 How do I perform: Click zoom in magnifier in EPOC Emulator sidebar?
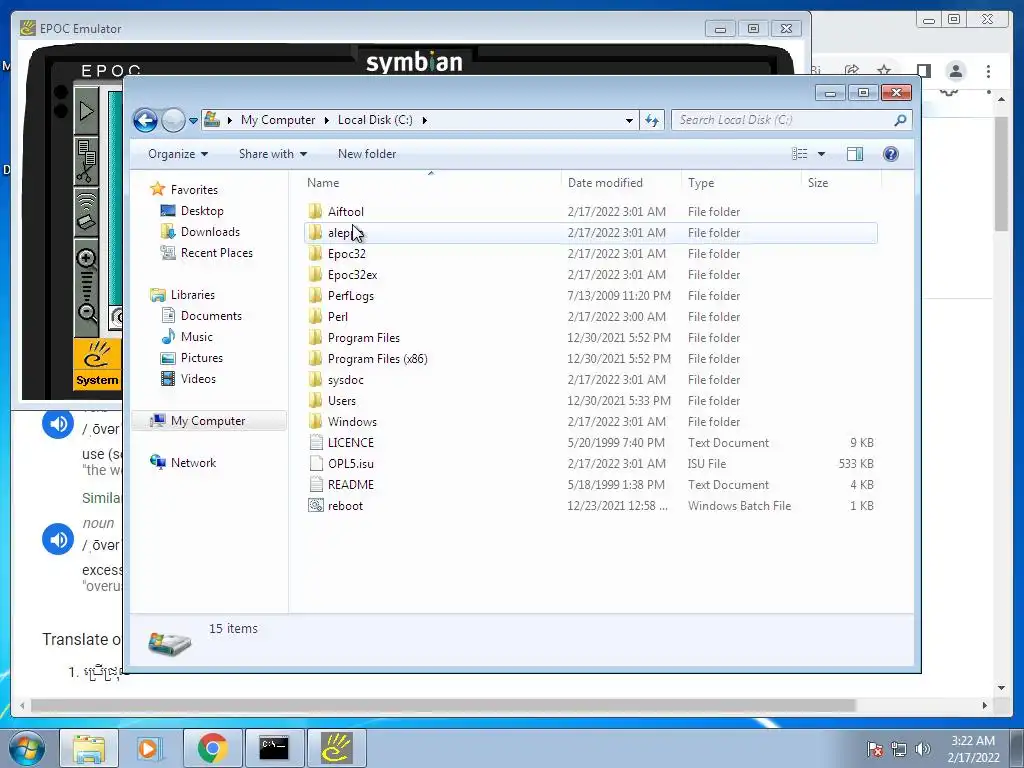click(x=86, y=259)
